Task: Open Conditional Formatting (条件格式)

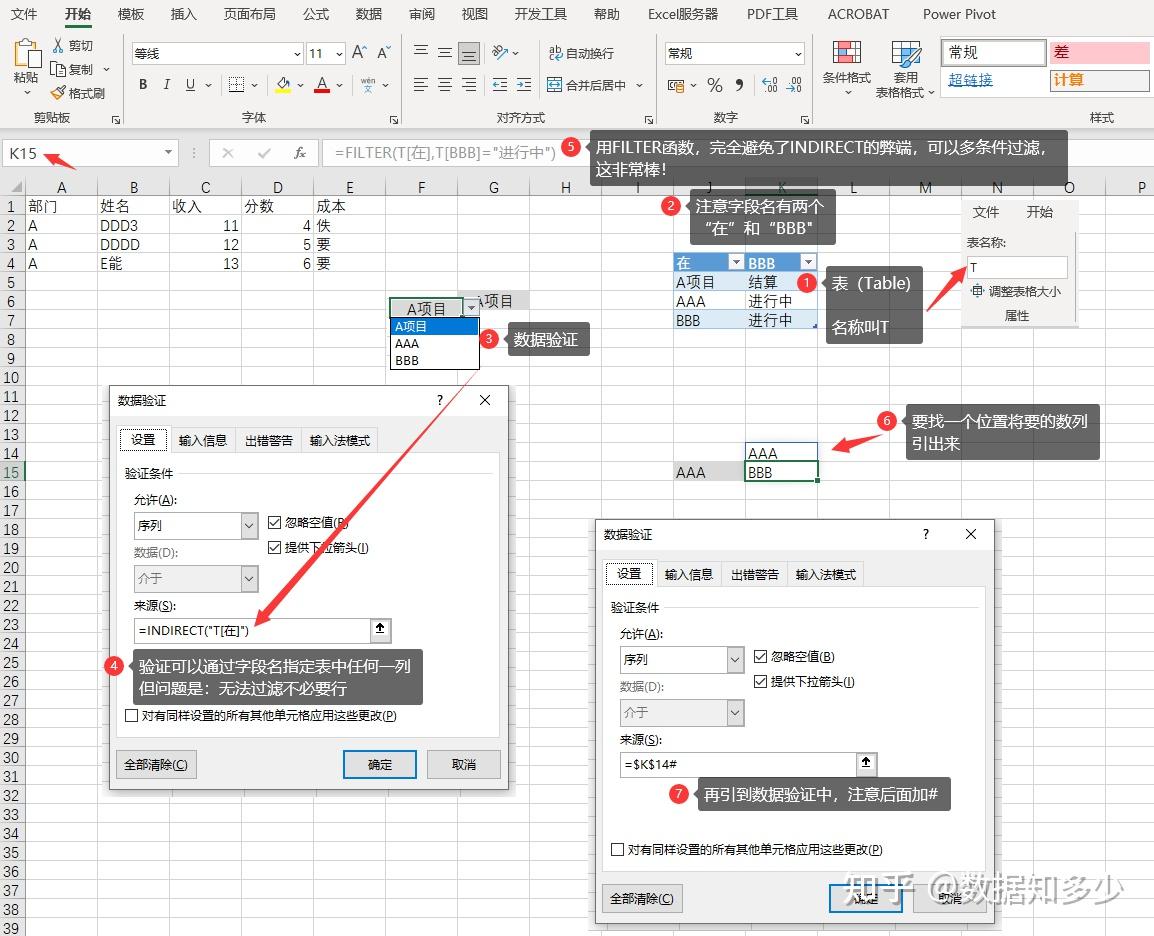Action: click(847, 69)
